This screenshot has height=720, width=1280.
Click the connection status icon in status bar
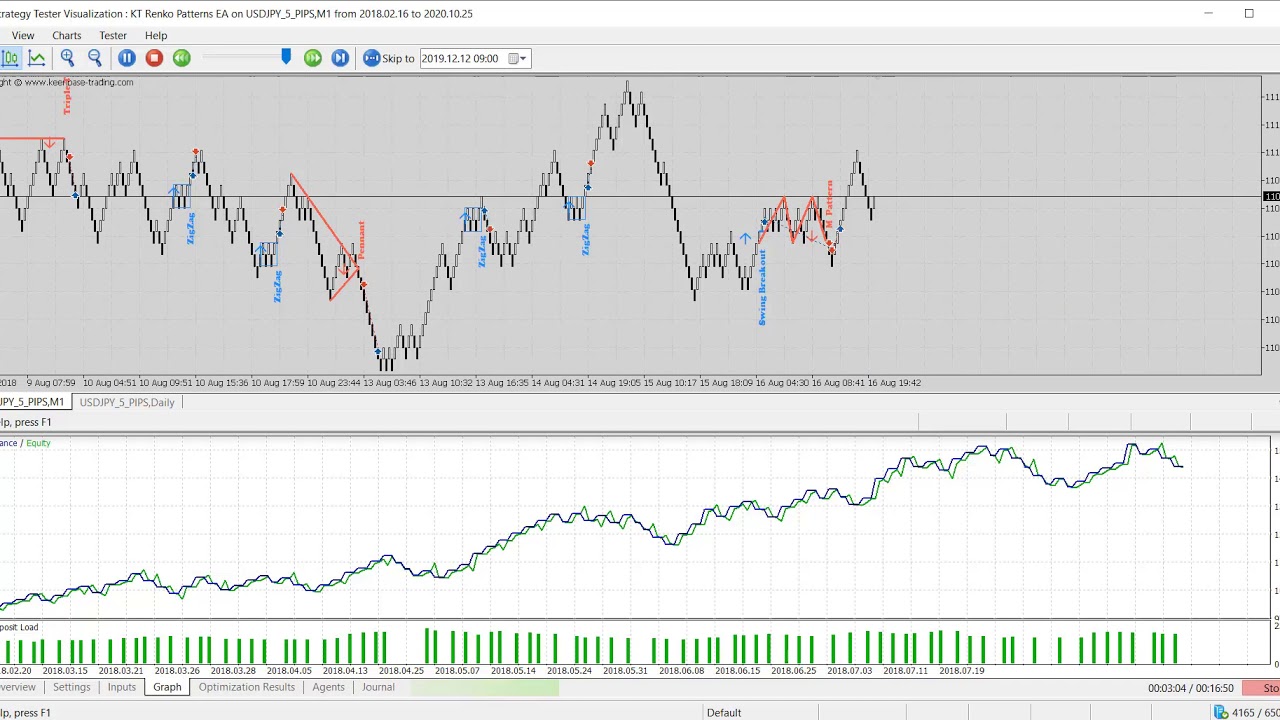[1220, 712]
